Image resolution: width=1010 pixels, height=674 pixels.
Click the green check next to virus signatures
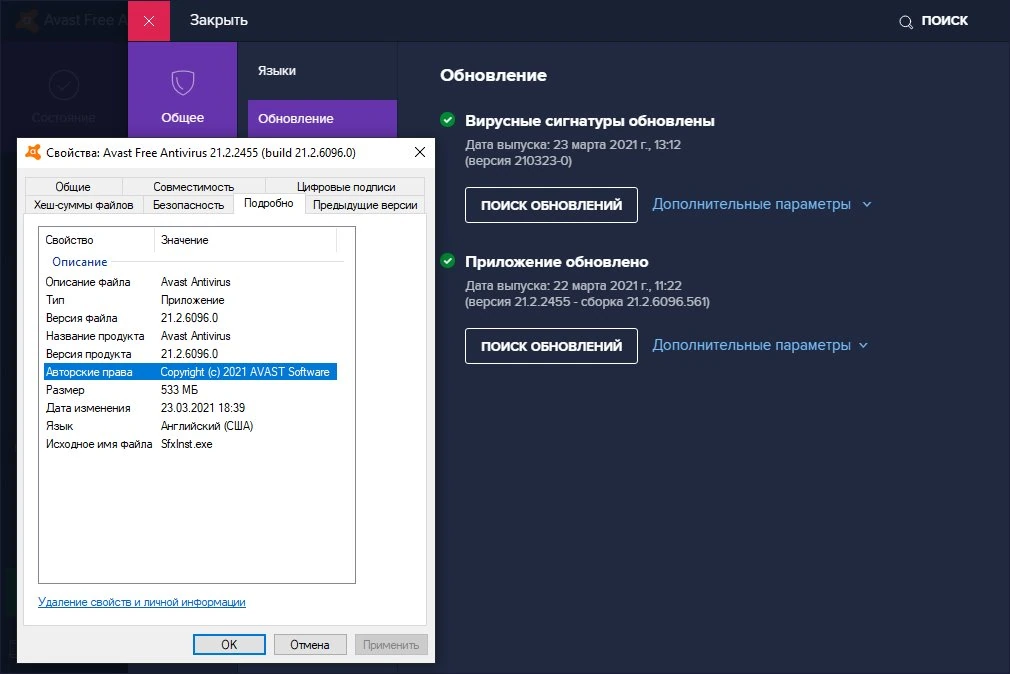tap(448, 120)
